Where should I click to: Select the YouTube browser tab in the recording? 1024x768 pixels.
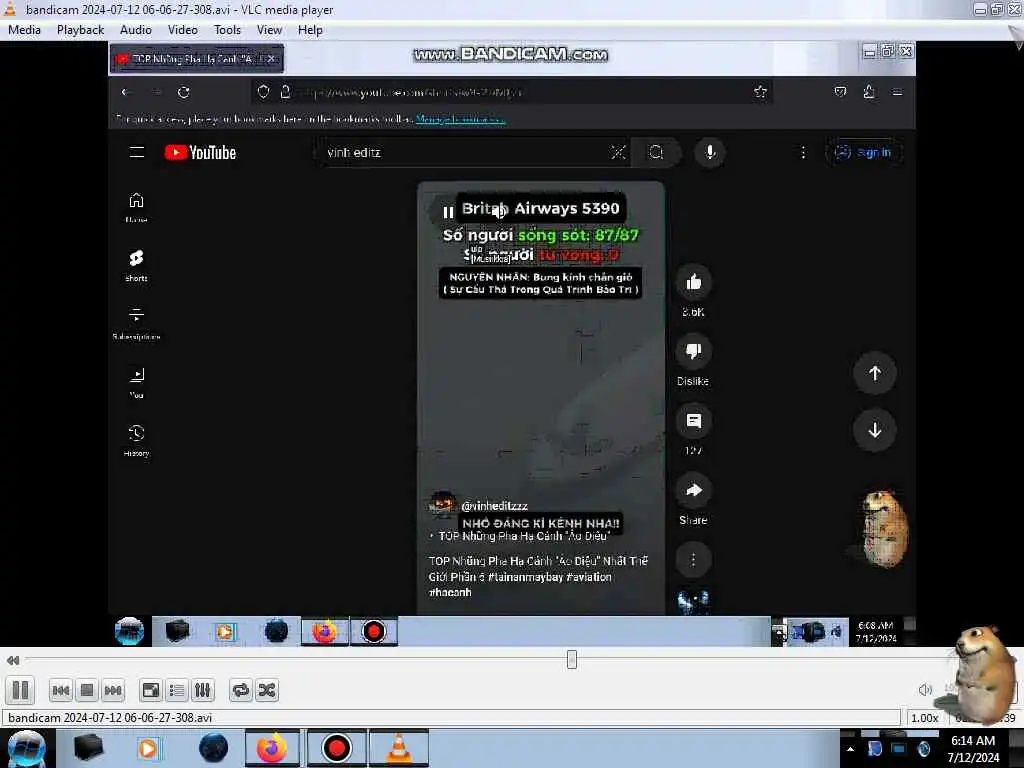(197, 59)
